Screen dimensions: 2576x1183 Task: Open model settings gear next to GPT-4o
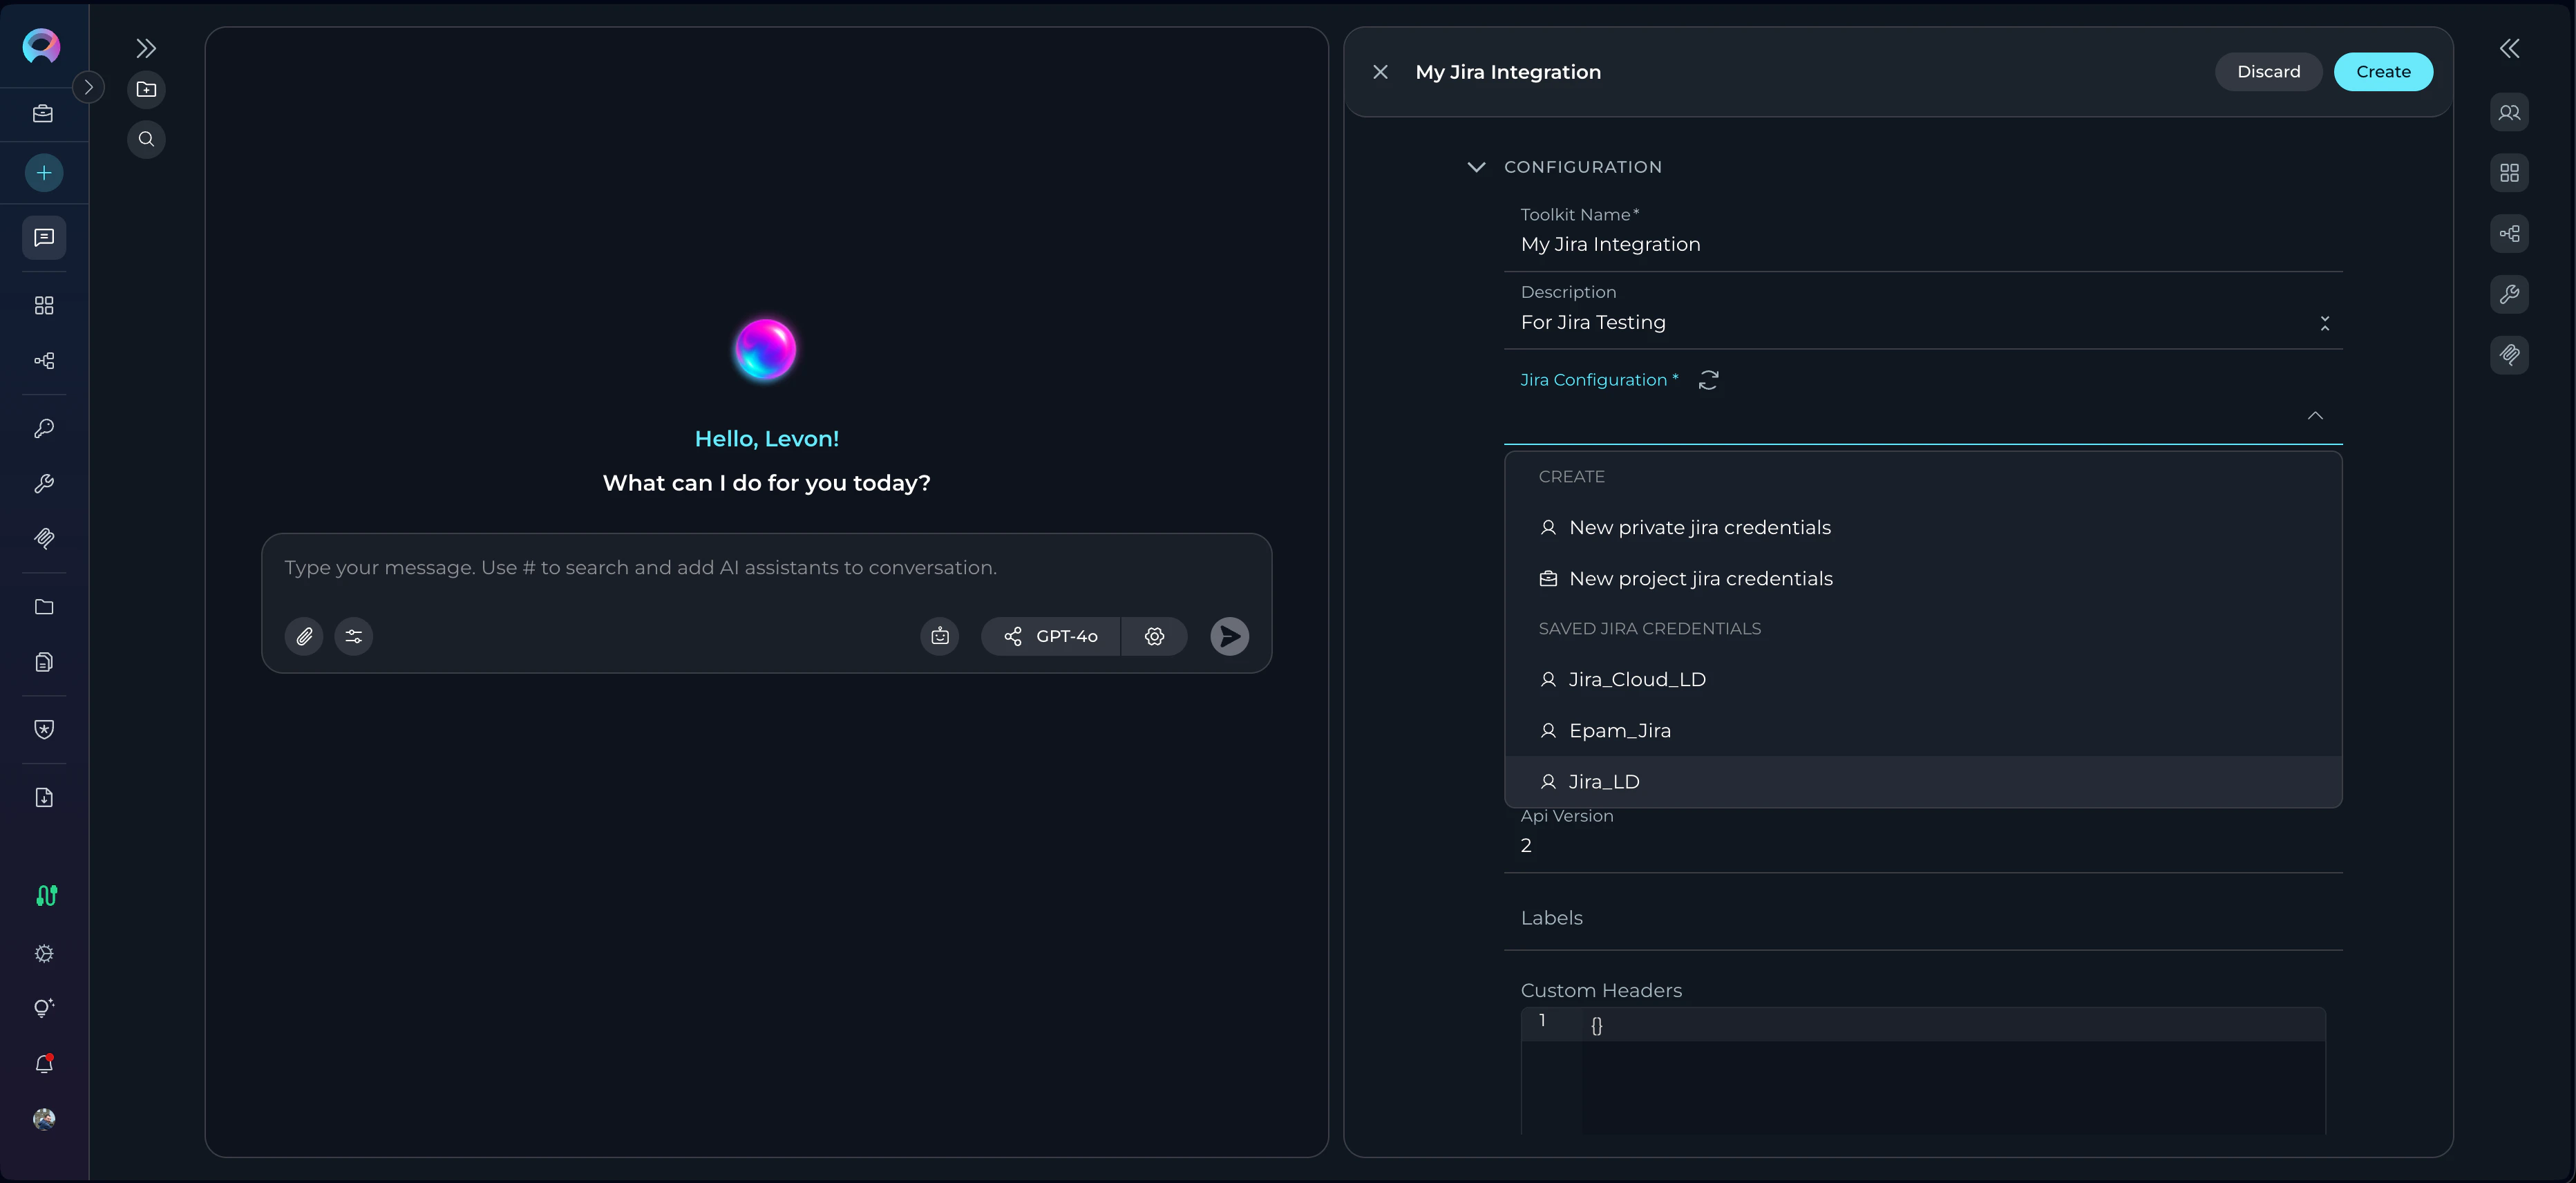click(1154, 636)
